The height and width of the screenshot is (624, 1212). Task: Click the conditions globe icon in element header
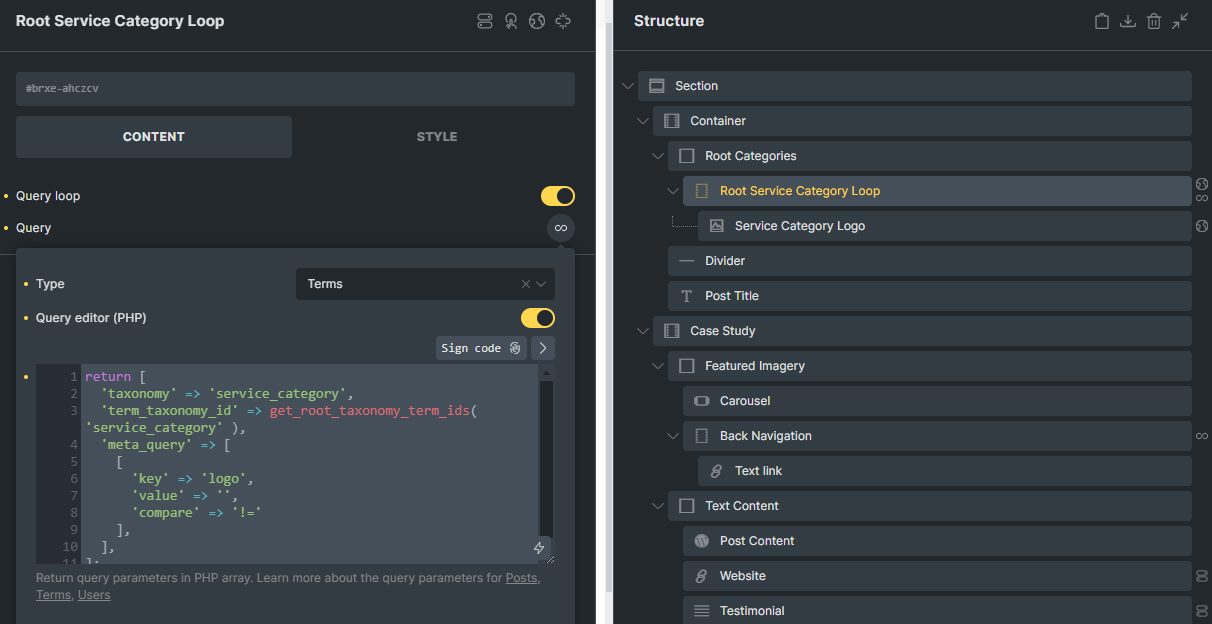pos(537,21)
